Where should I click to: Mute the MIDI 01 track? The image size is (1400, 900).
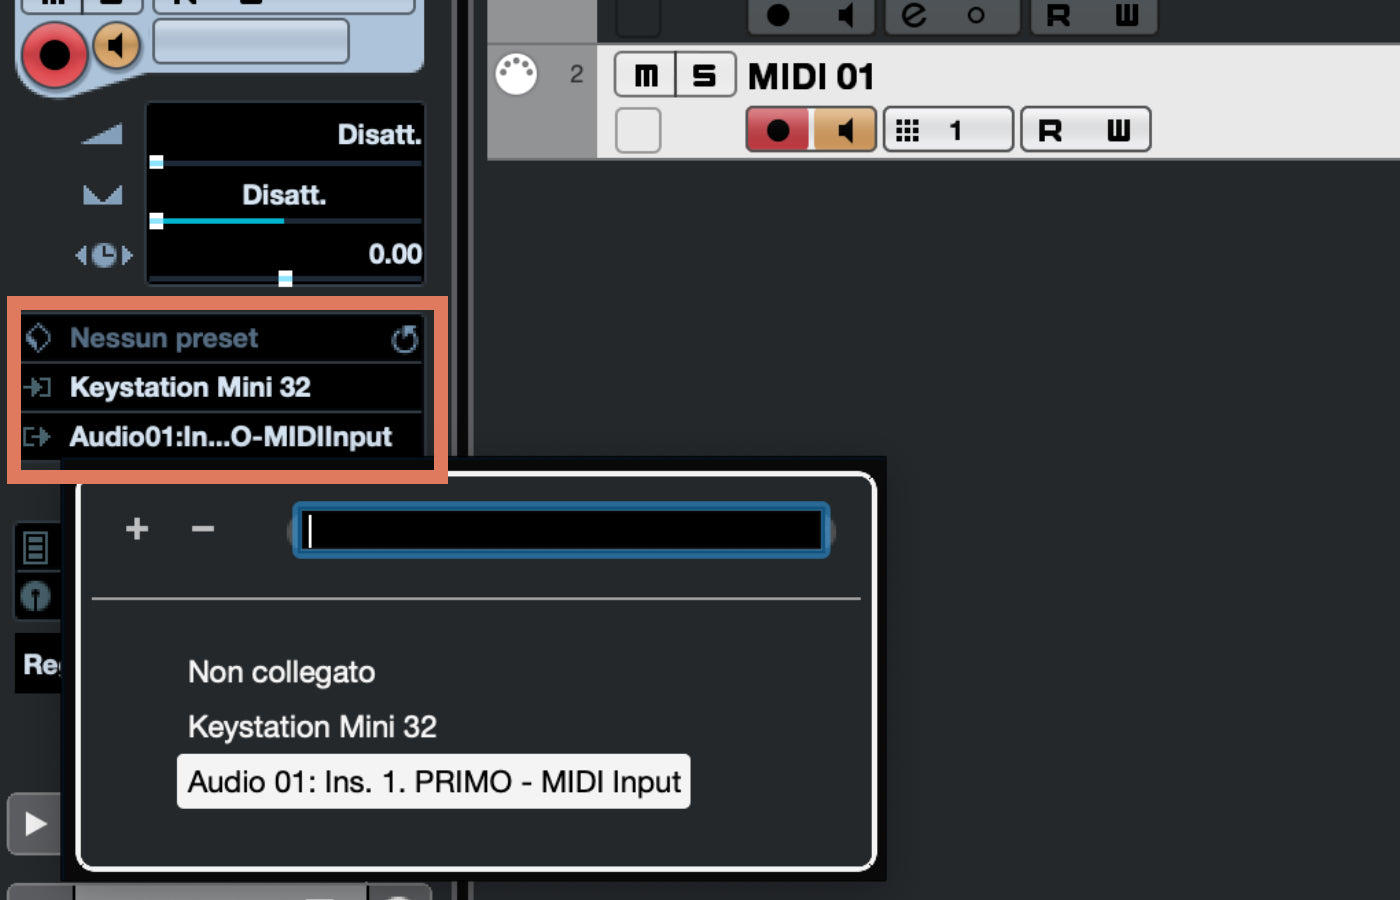(x=646, y=75)
